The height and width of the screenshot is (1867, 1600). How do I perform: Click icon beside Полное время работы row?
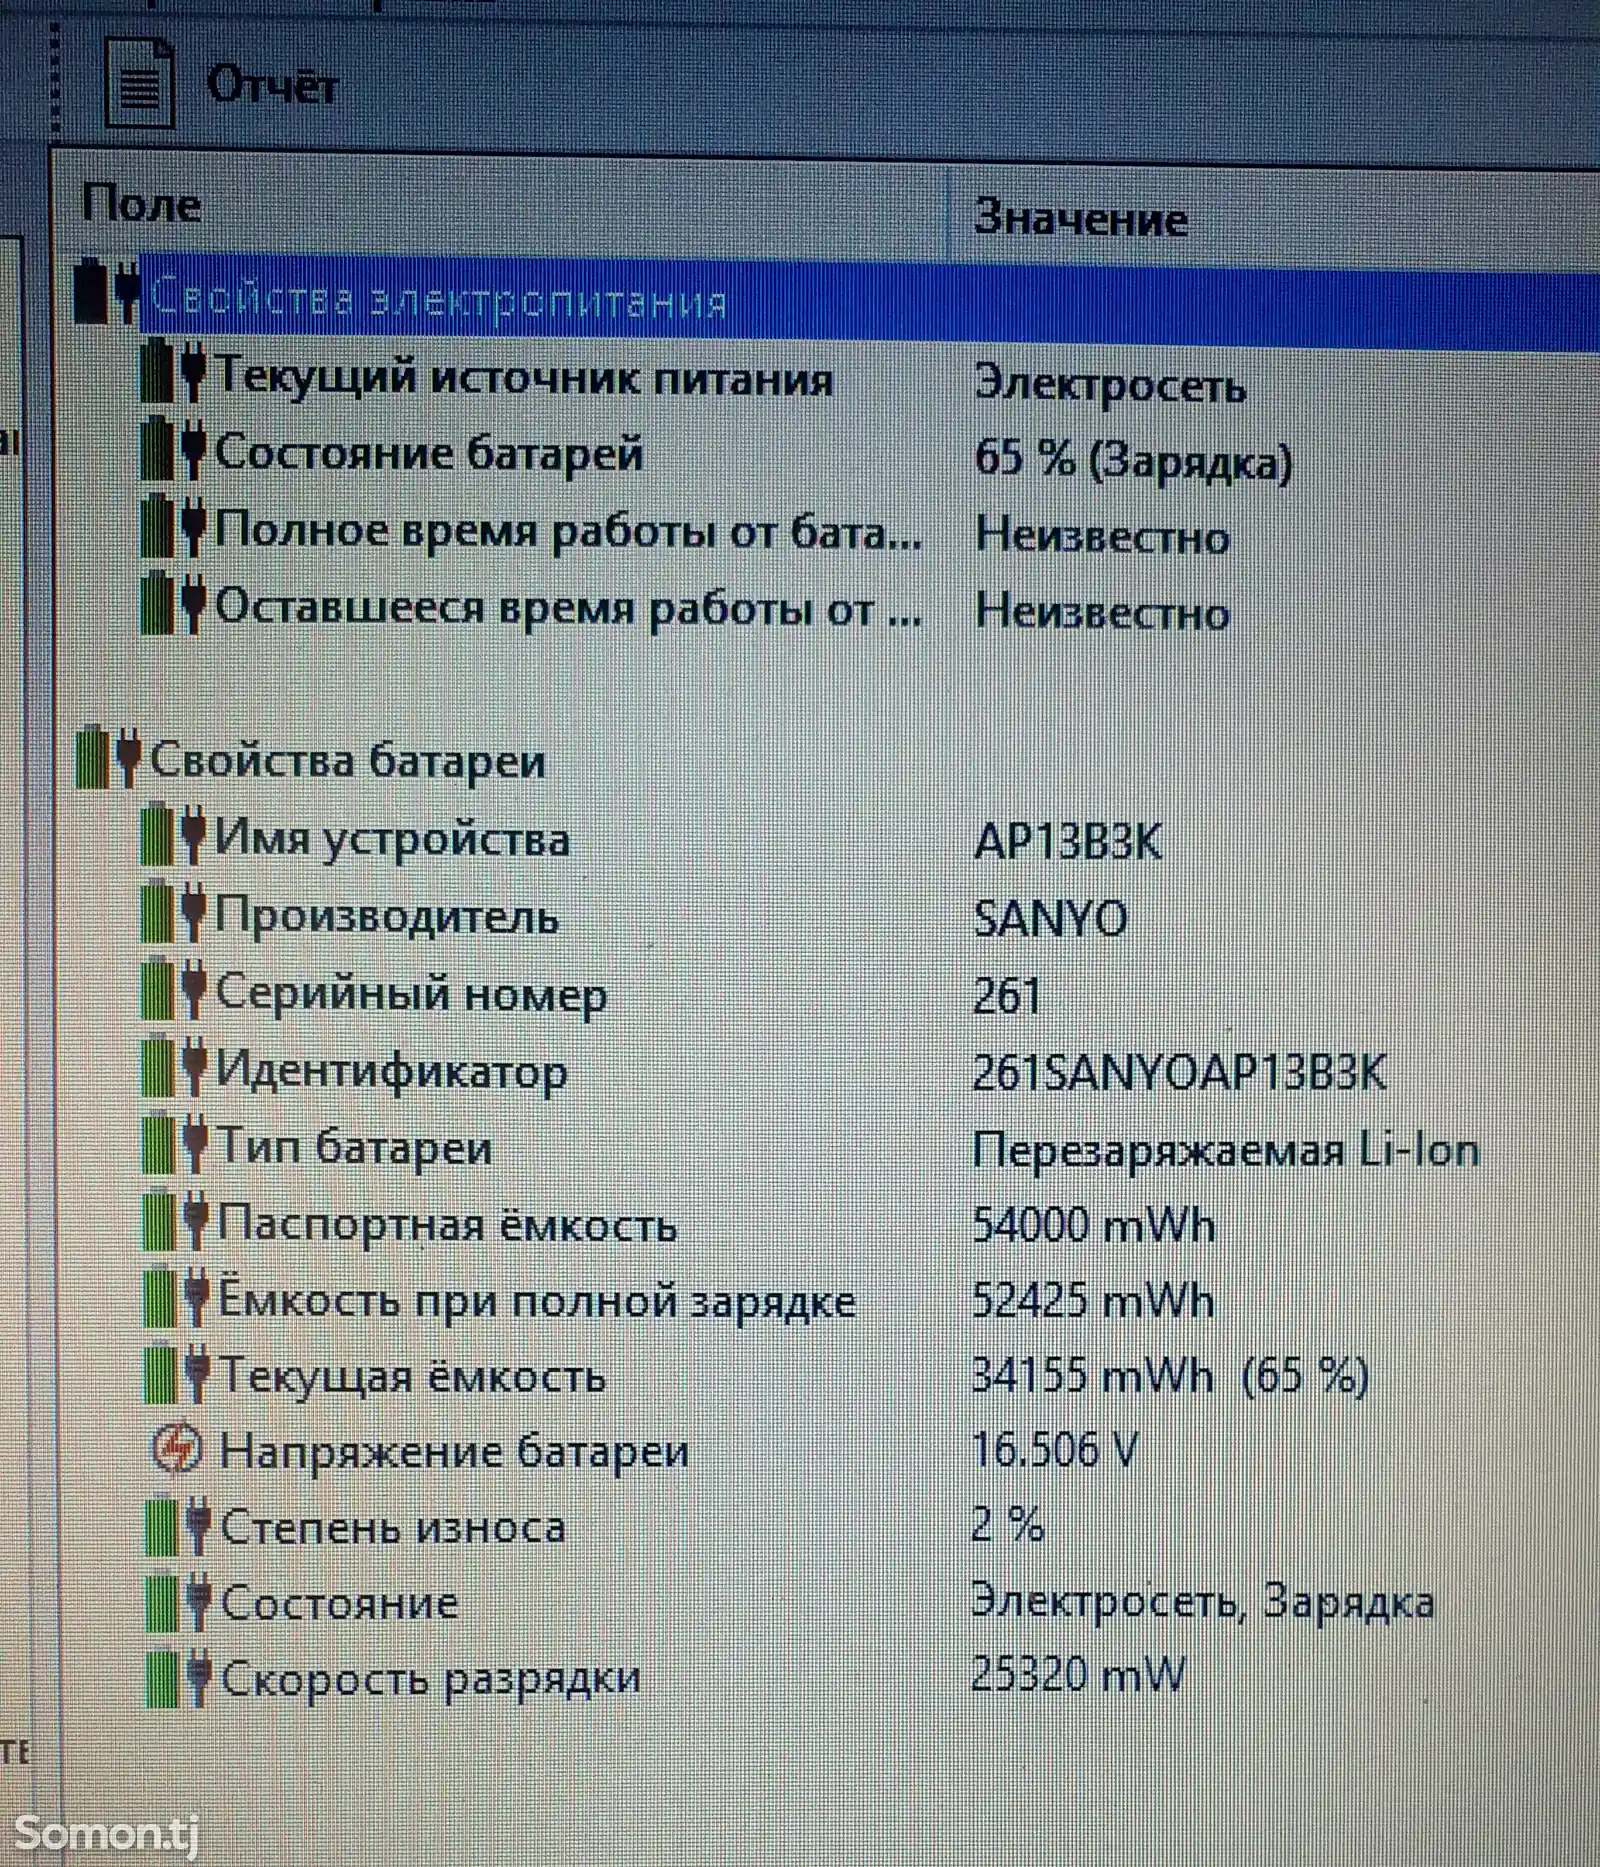(x=172, y=525)
